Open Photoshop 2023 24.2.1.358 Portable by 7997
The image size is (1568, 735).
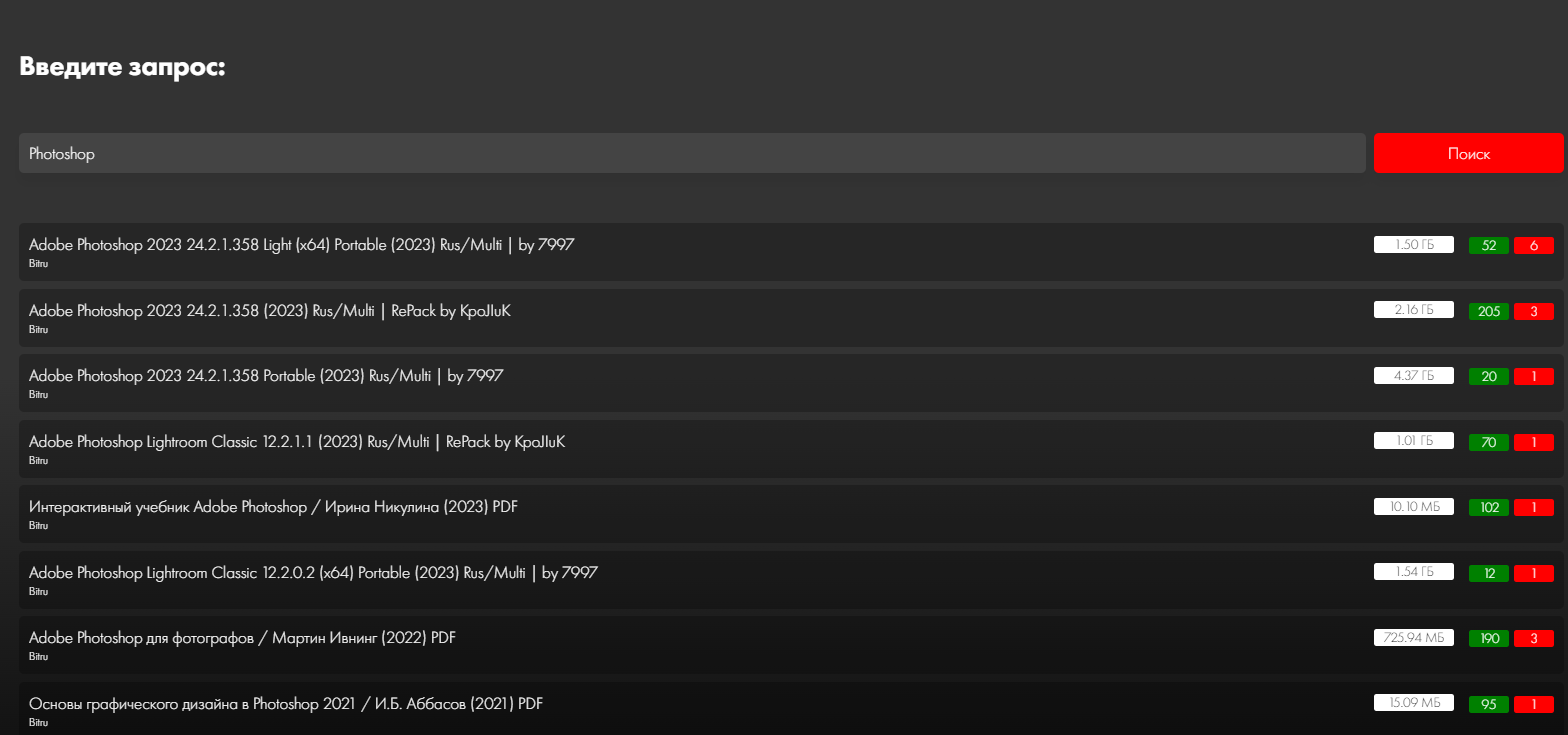(x=266, y=376)
